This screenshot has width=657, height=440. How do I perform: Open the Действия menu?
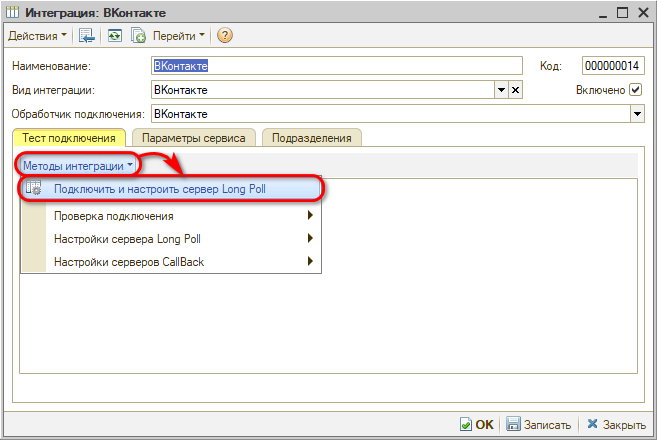(37, 36)
